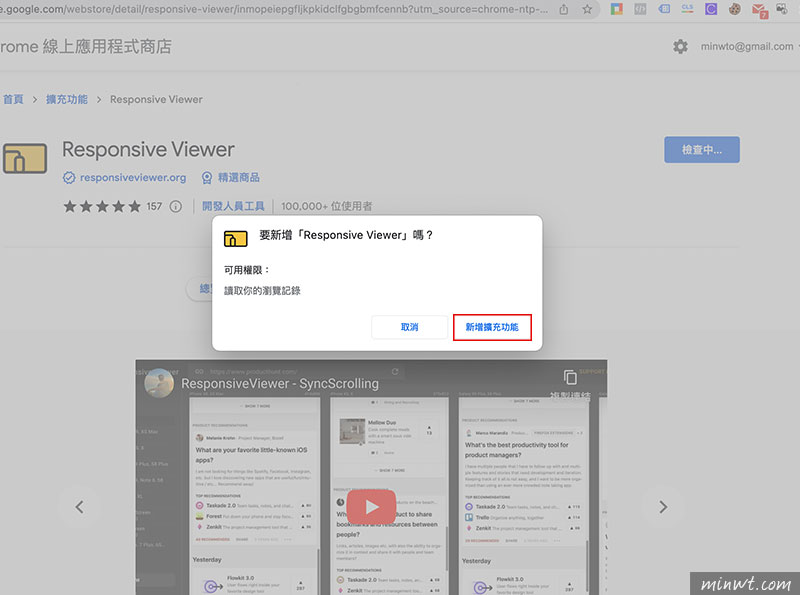Open the 首頁 breadcrumb link
Screen dimensions: 800x595
(13, 99)
